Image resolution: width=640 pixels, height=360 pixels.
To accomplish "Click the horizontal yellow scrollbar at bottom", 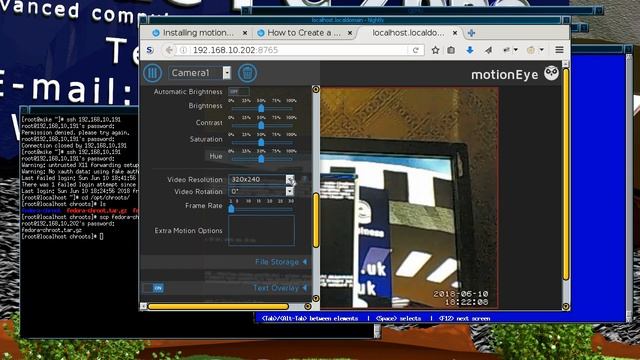I will (x=218, y=306).
